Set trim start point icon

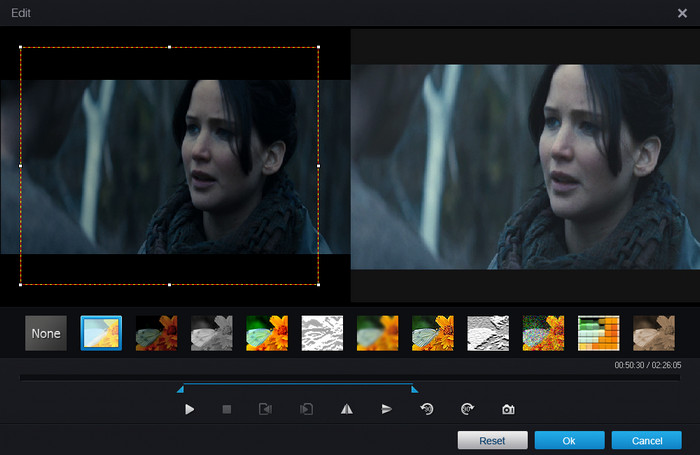coord(266,409)
